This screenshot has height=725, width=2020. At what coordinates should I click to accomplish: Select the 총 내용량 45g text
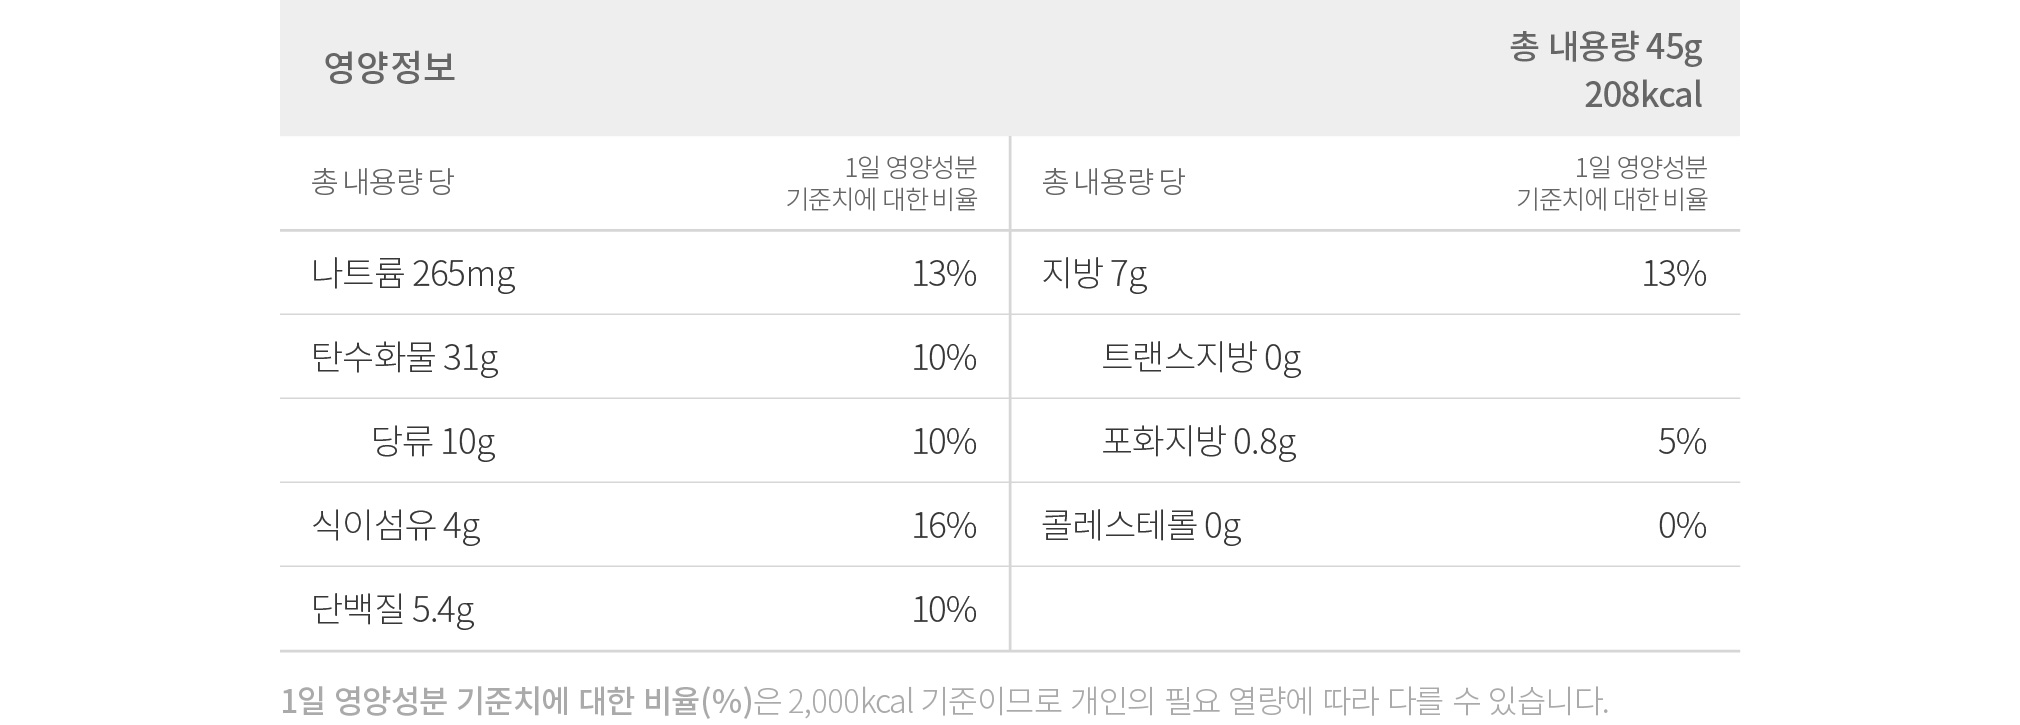pos(1606,47)
